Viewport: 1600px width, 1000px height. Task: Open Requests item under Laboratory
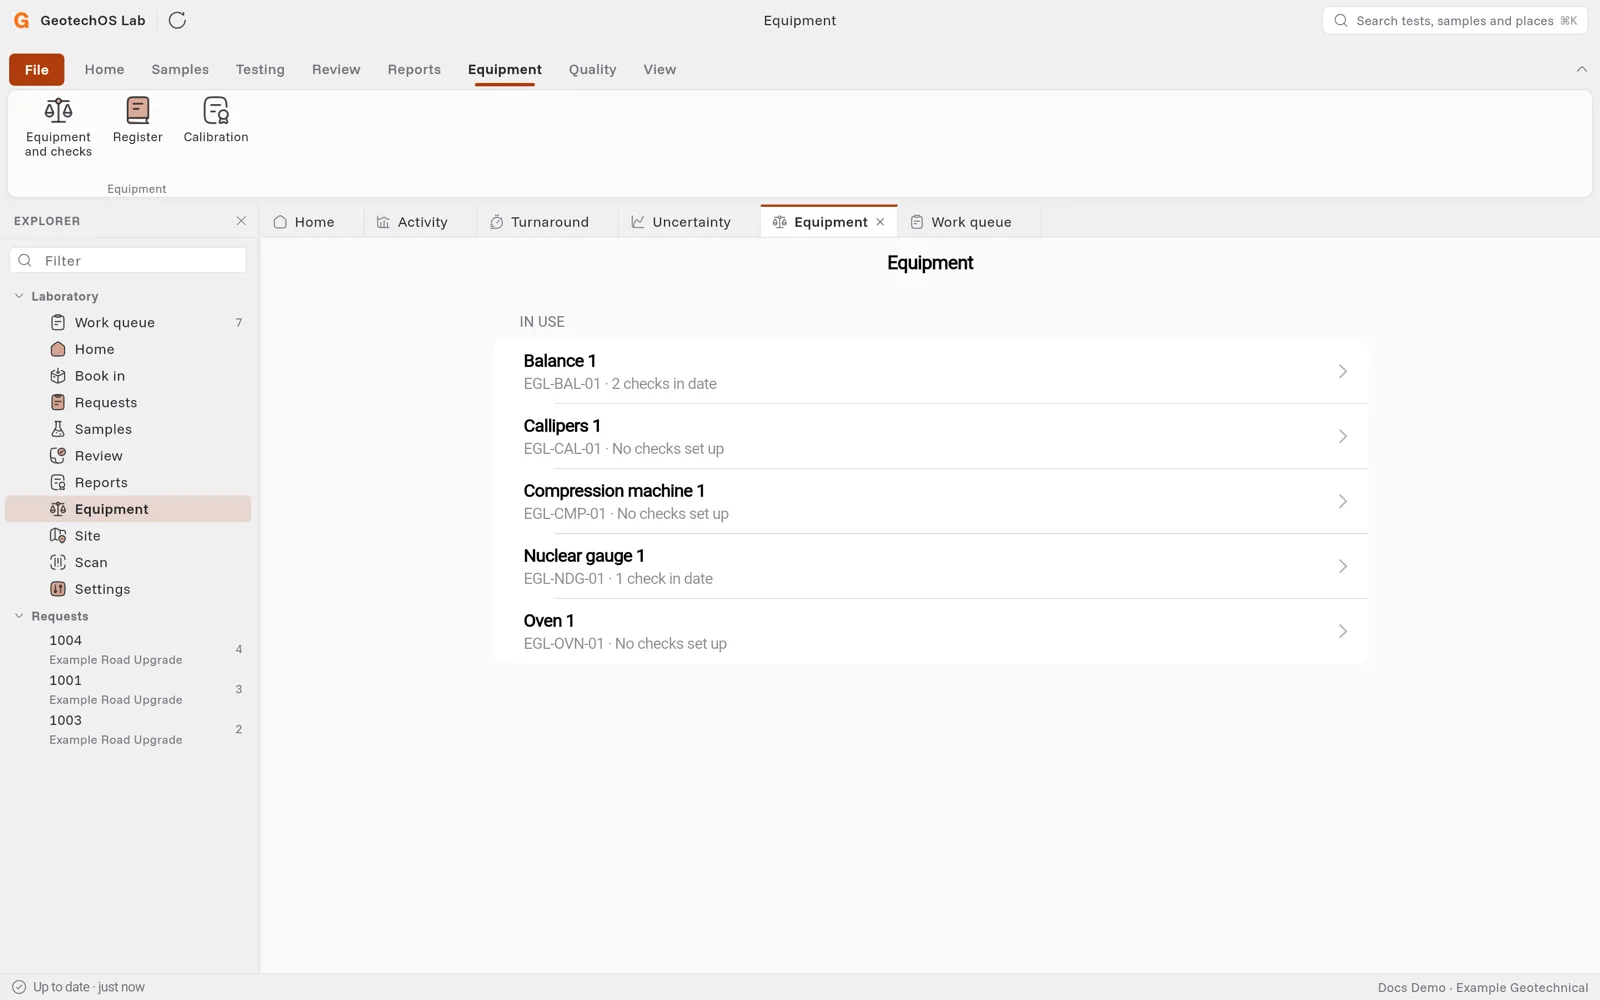[128, 403]
